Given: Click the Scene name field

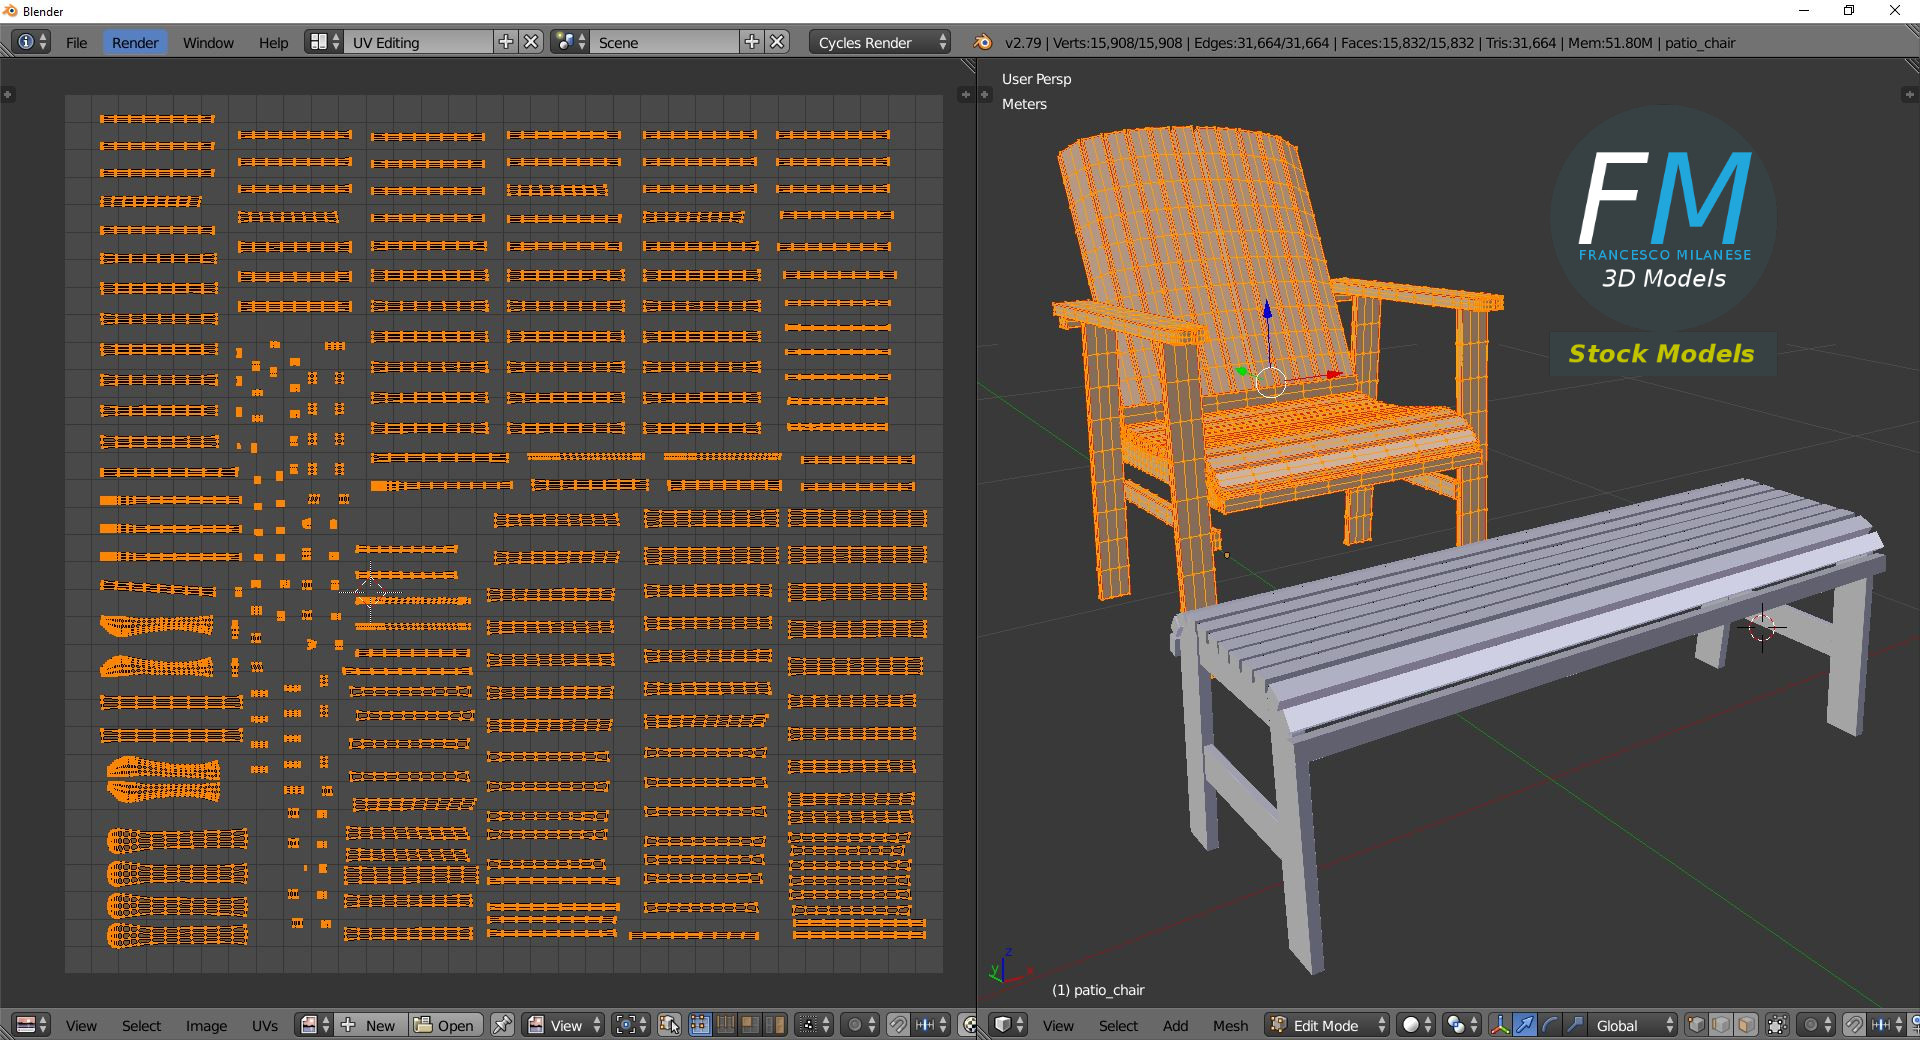Looking at the screenshot, I should 665,42.
